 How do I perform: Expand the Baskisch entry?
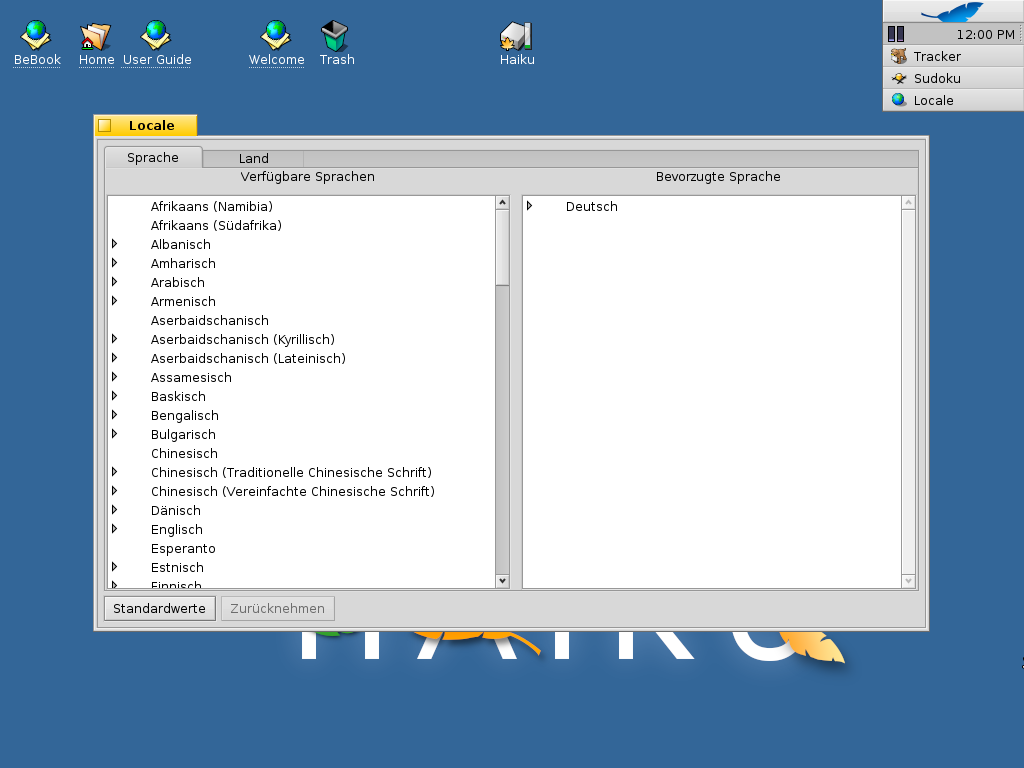pyautogui.click(x=114, y=395)
